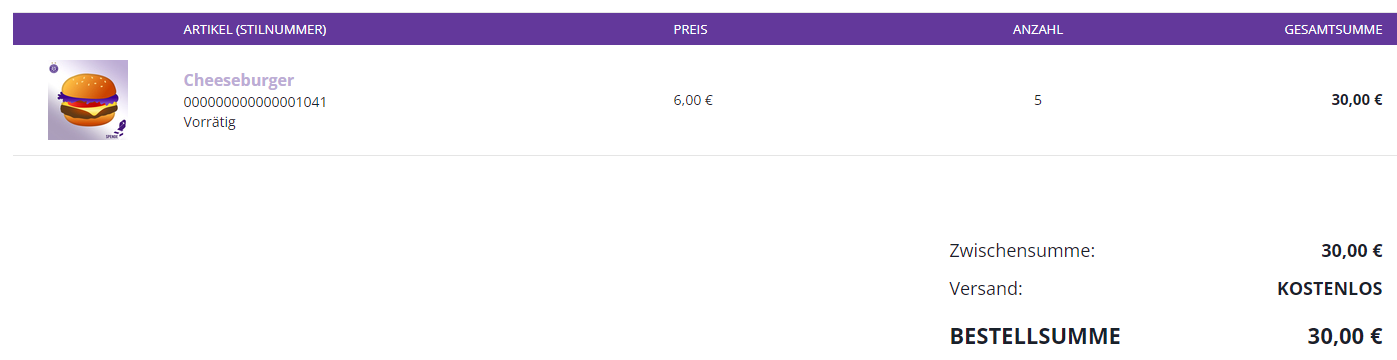The width and height of the screenshot is (1397, 360).
Task: Click the Versand label
Action: pos(986,289)
